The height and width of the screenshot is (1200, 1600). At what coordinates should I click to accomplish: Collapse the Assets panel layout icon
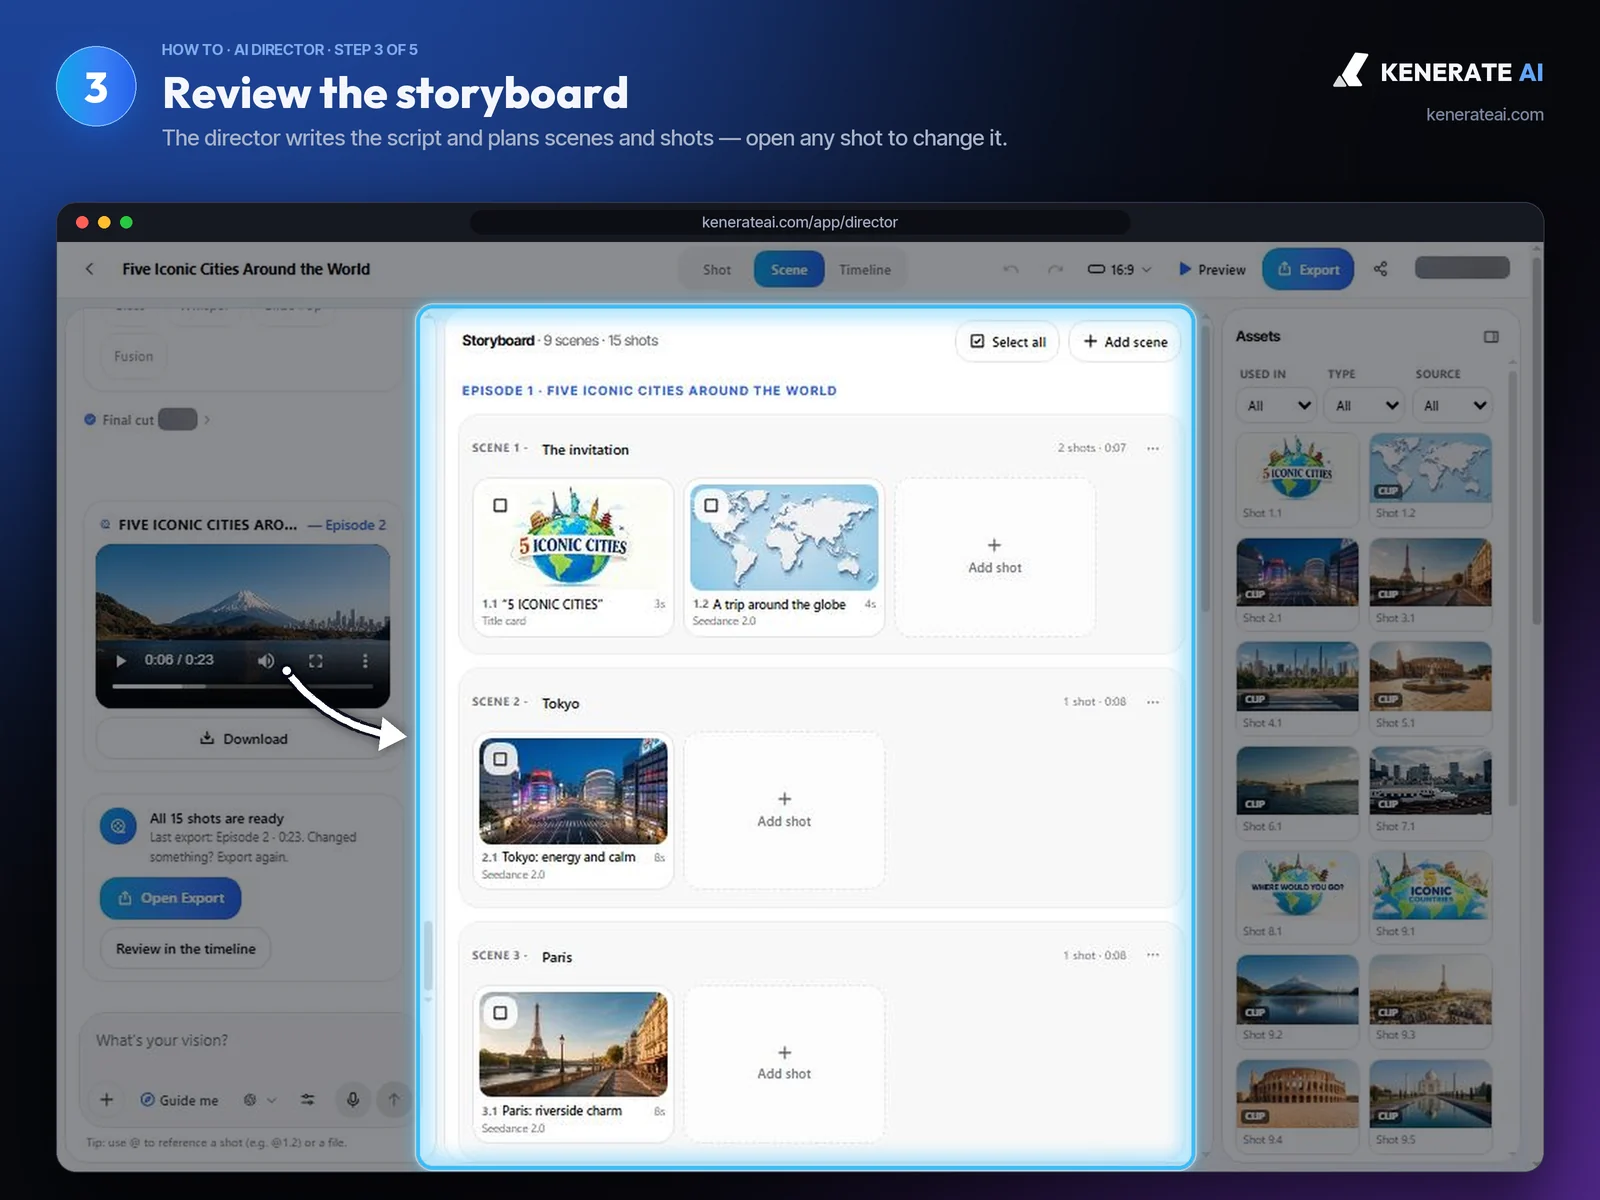coord(1491,337)
